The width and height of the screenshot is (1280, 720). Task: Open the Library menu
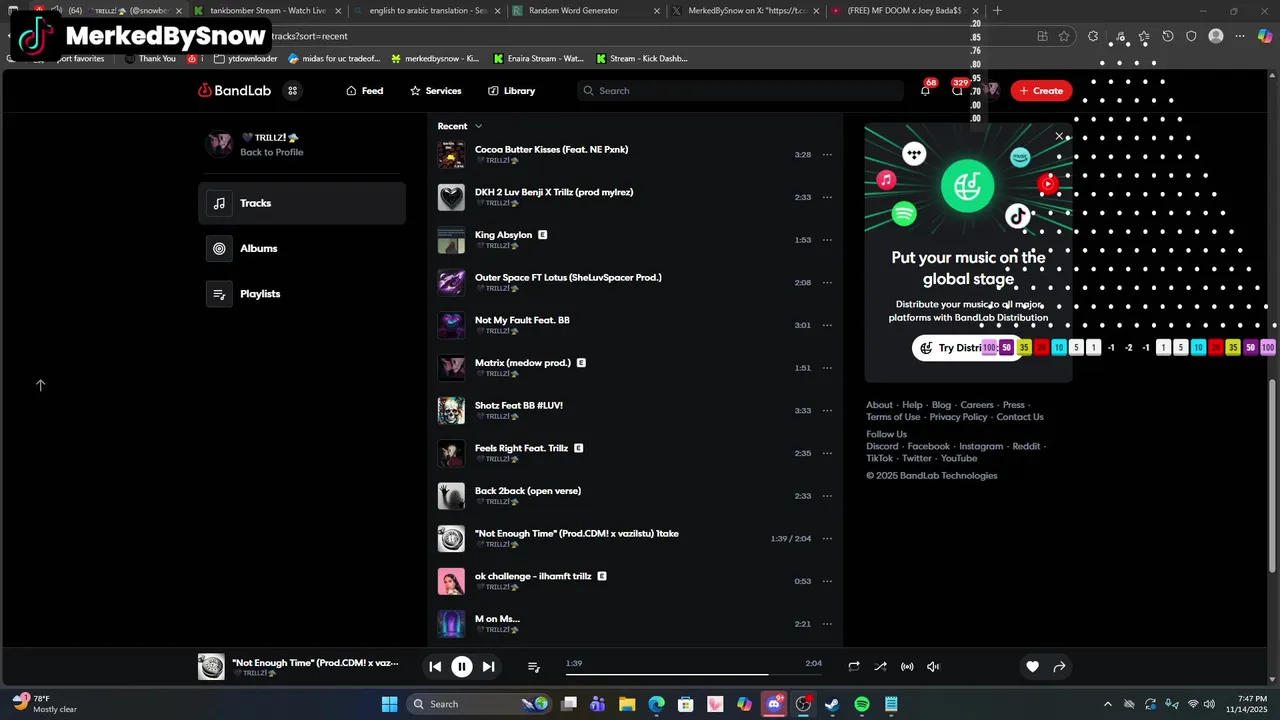[512, 90]
